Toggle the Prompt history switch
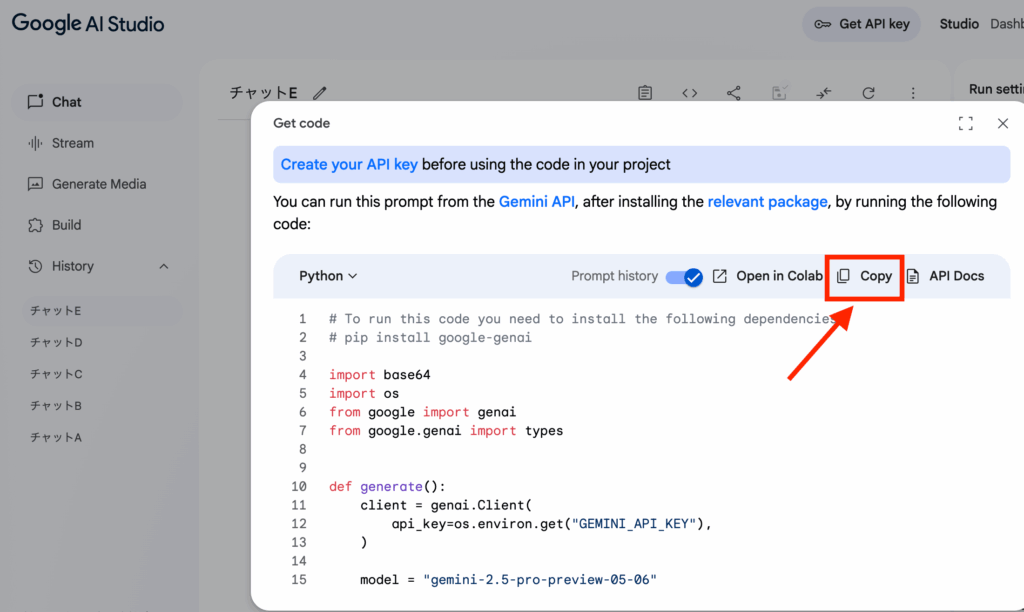This screenshot has width=1024, height=612. 684,277
